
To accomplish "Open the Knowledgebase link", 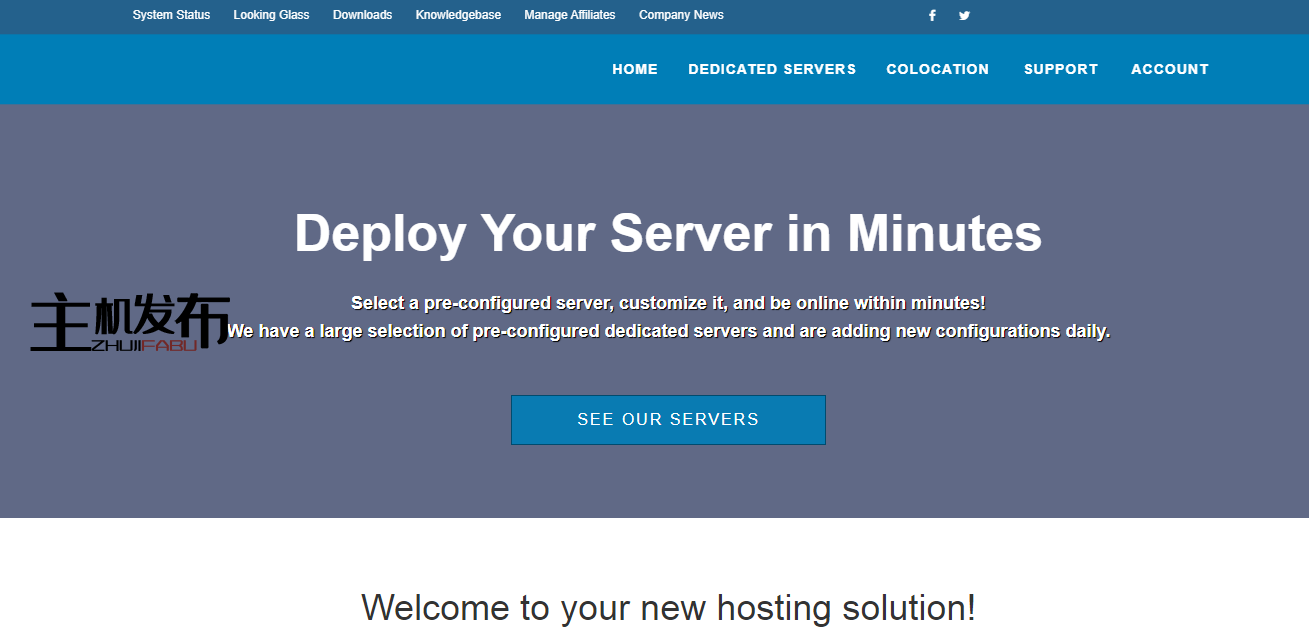I will 458,15.
